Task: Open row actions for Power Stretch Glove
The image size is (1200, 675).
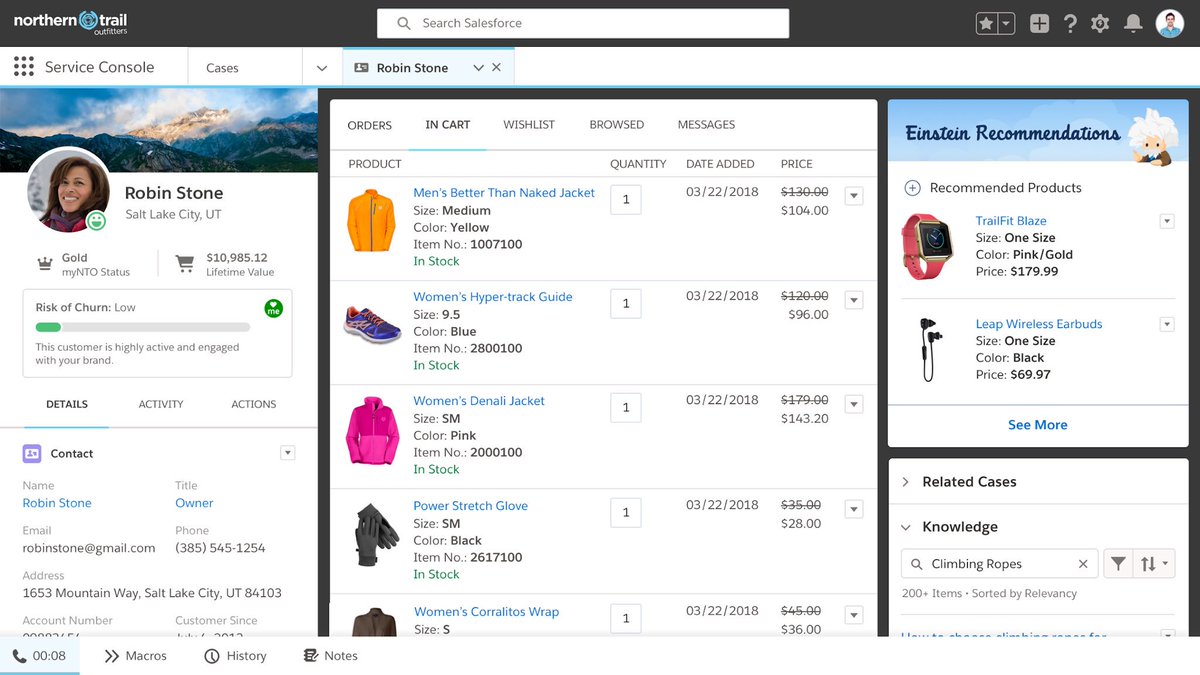Action: pos(854,509)
